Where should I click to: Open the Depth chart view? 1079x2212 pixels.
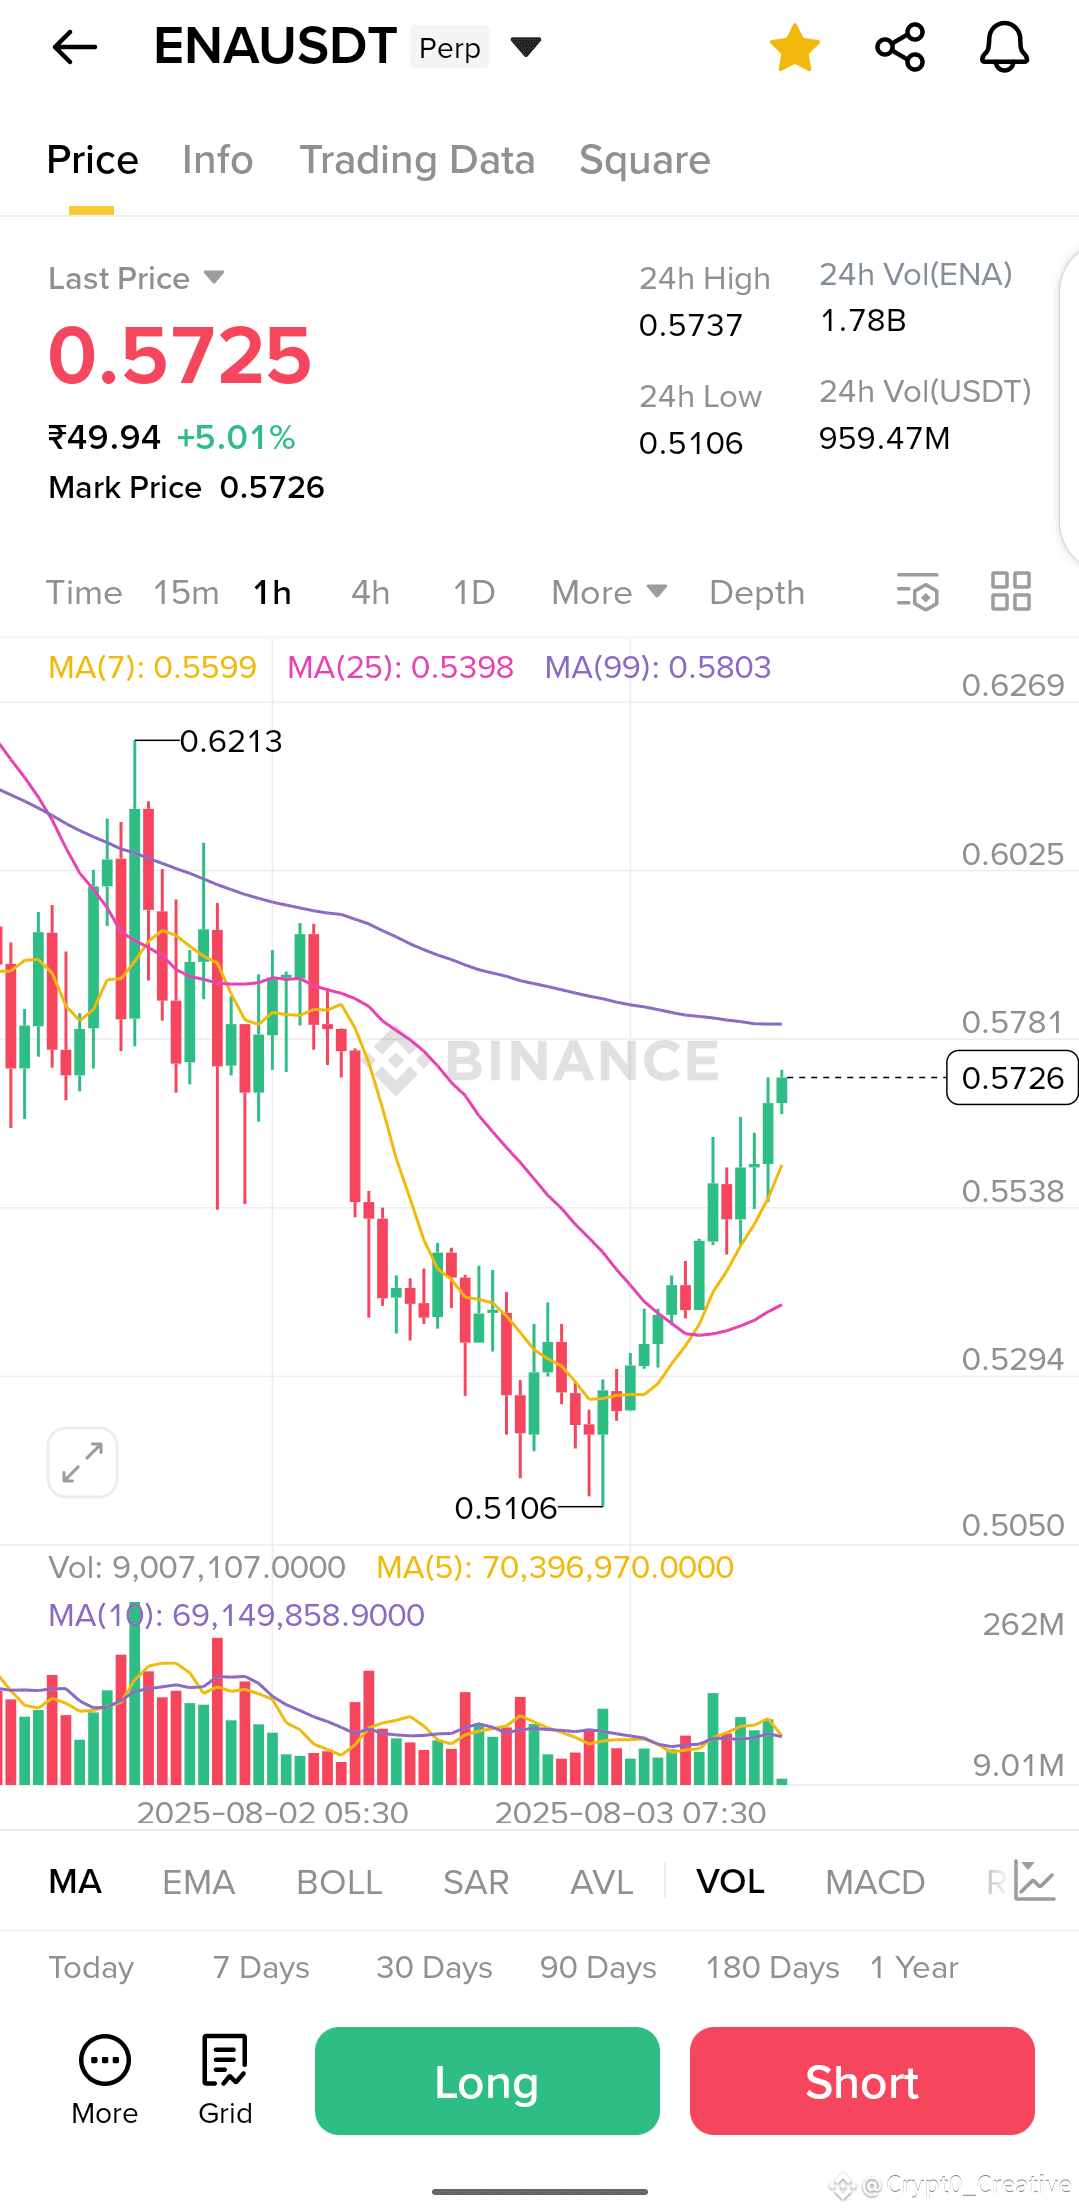[x=757, y=592]
